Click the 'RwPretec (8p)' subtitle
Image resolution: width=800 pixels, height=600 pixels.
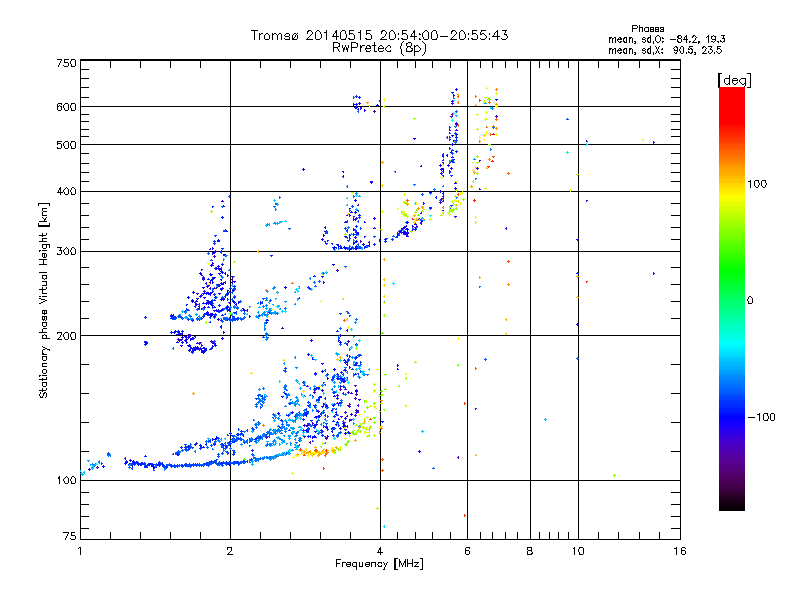coord(379,48)
